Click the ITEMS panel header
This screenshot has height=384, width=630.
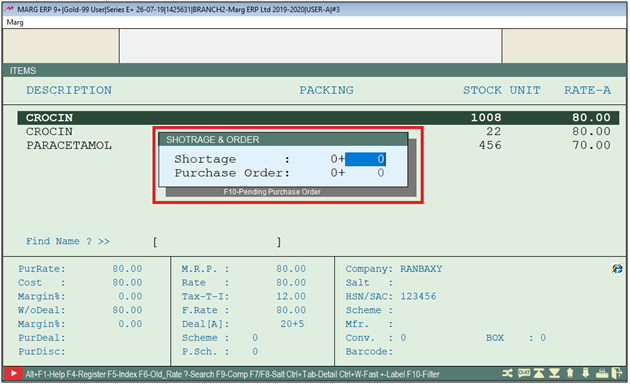tap(23, 71)
